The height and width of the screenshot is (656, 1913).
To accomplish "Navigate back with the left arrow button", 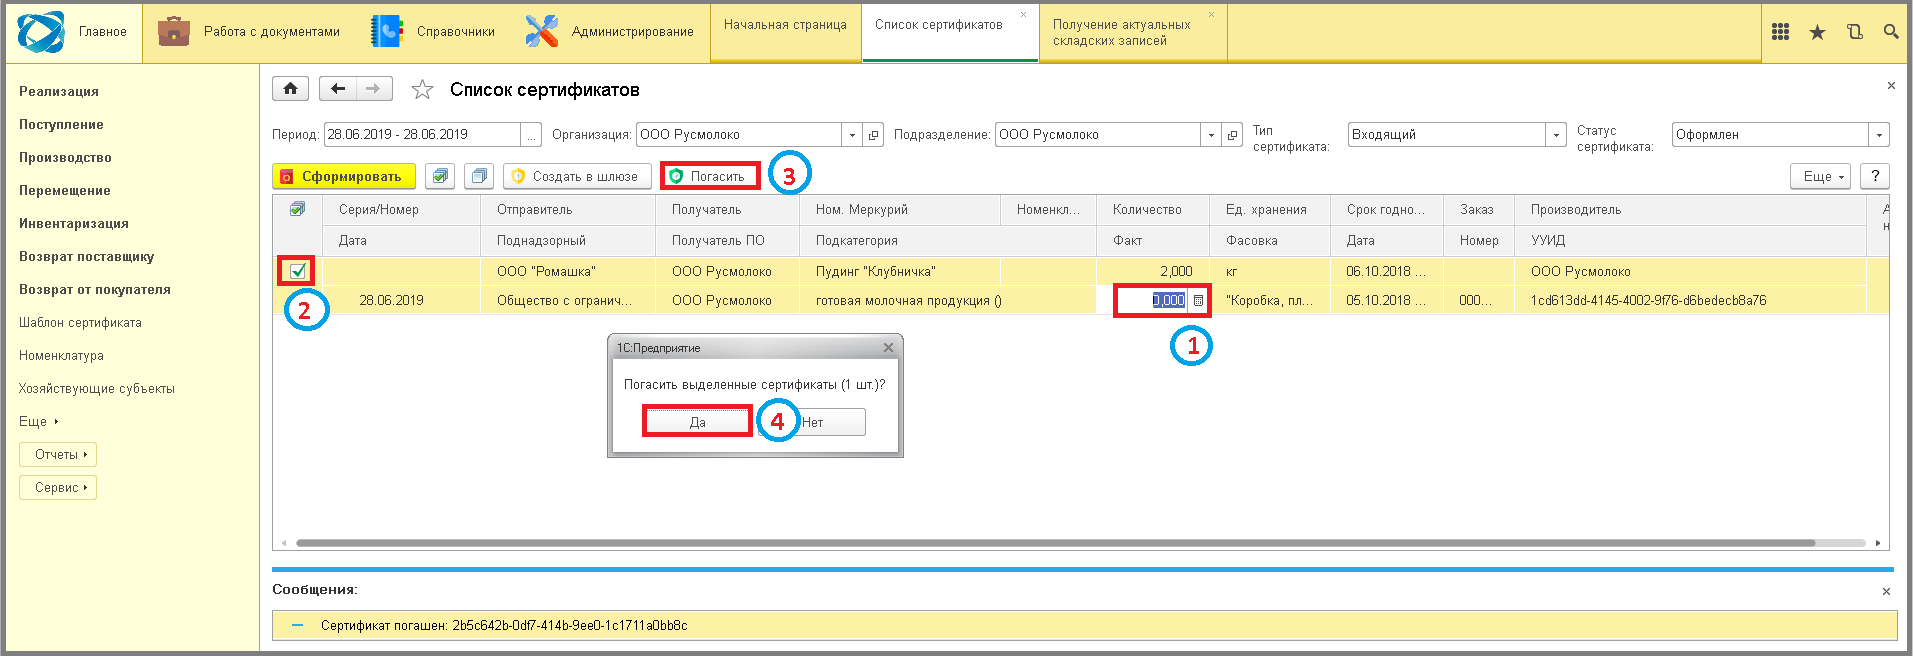I will 338,89.
